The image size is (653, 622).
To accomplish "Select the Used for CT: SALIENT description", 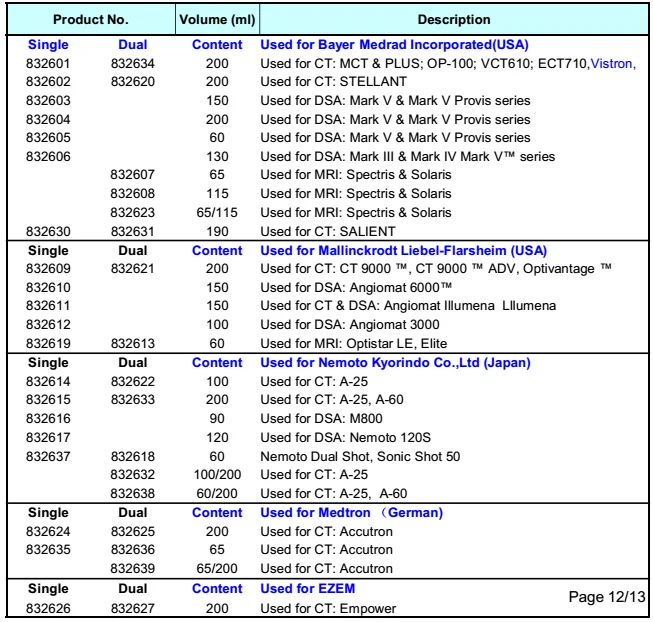I will click(x=328, y=231).
